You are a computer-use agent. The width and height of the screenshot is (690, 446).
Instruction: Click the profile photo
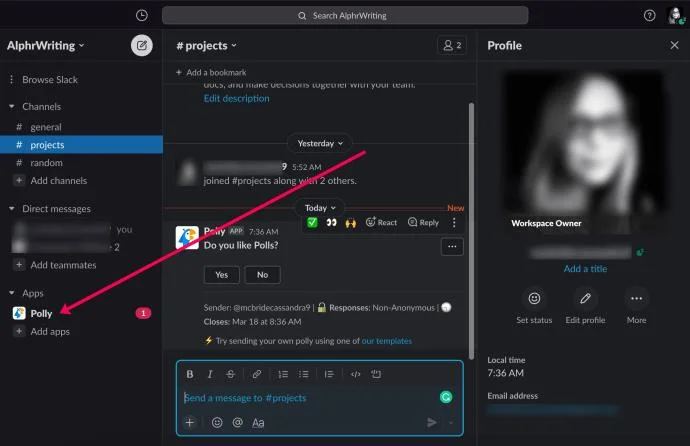coord(584,152)
